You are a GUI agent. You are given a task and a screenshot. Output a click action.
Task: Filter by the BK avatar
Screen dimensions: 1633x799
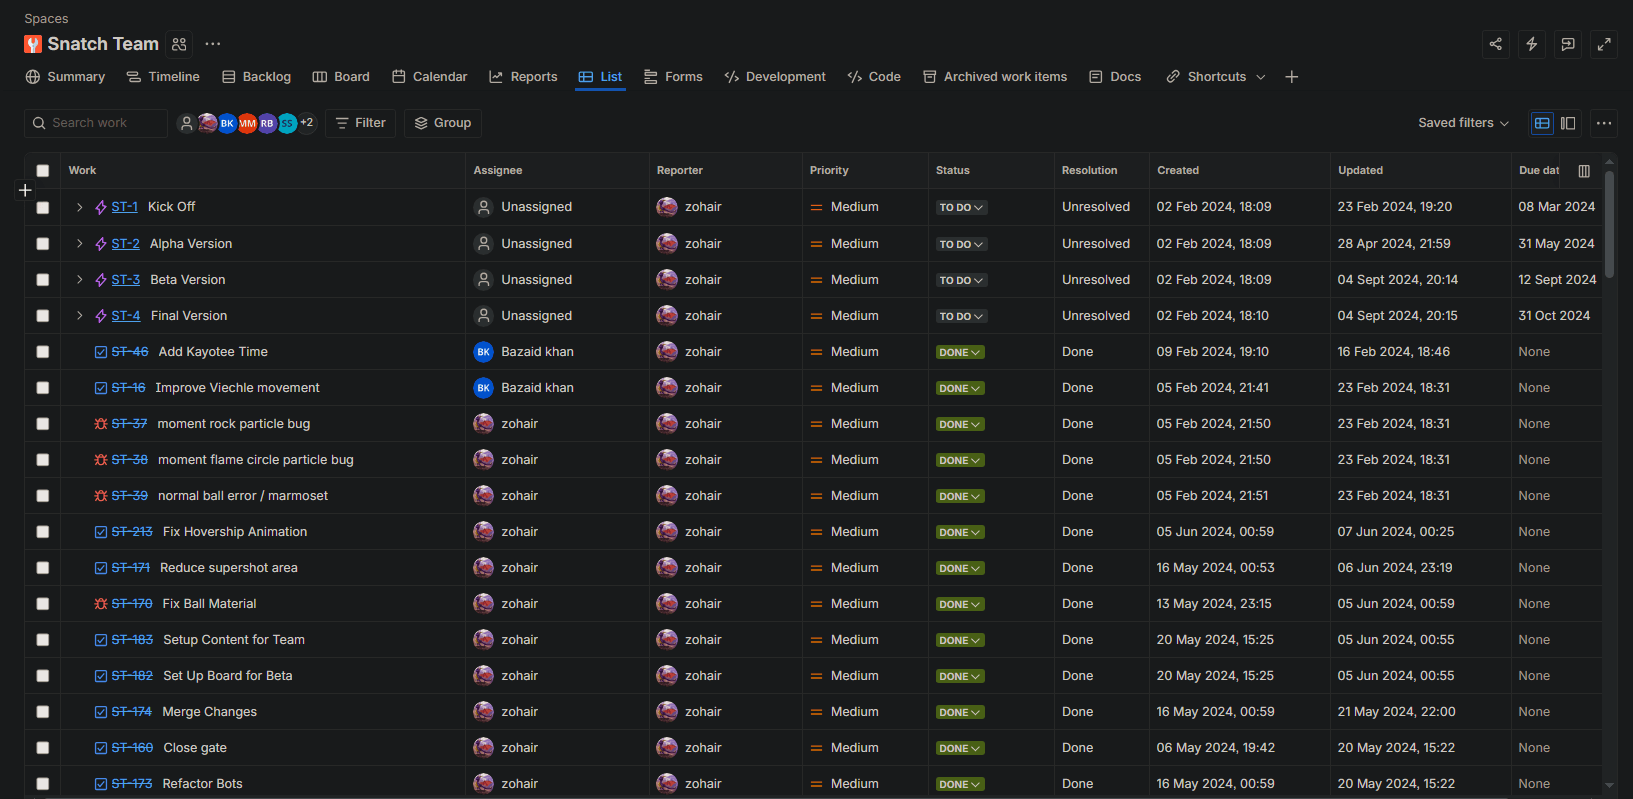pos(227,123)
